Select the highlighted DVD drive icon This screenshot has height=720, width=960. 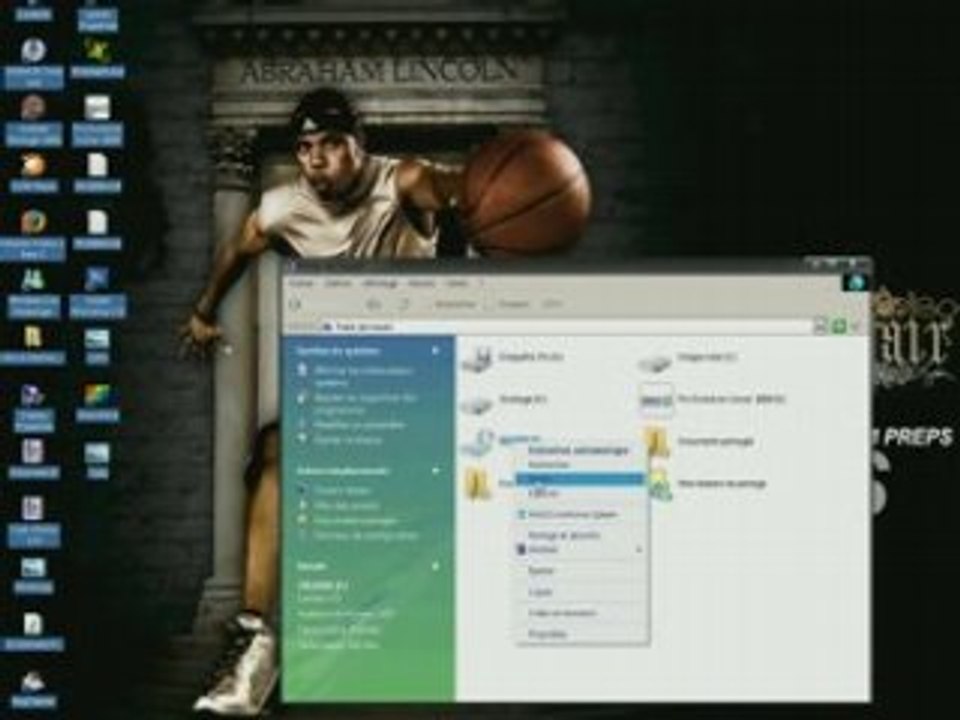[479, 443]
